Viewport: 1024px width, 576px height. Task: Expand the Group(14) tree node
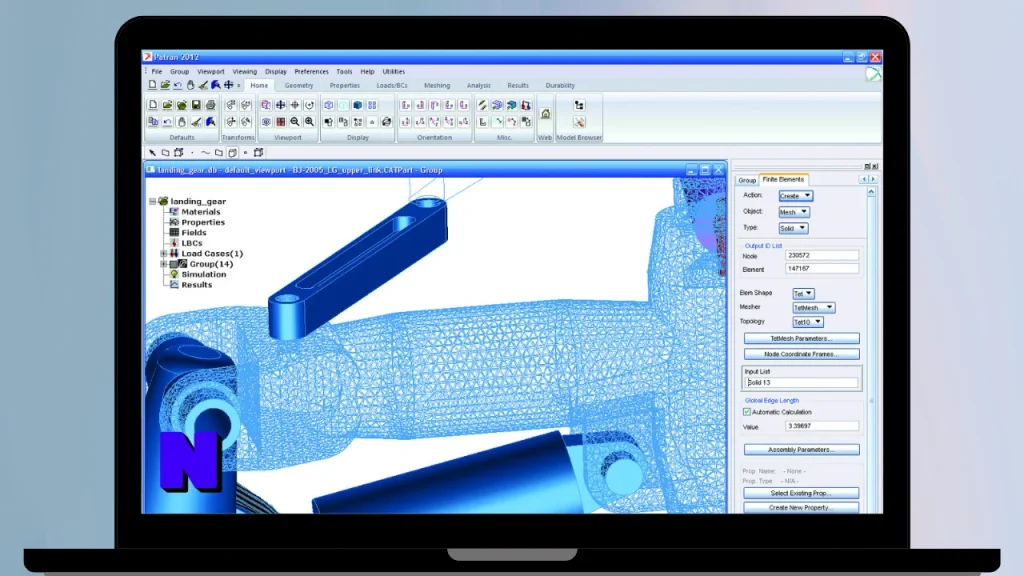164,264
